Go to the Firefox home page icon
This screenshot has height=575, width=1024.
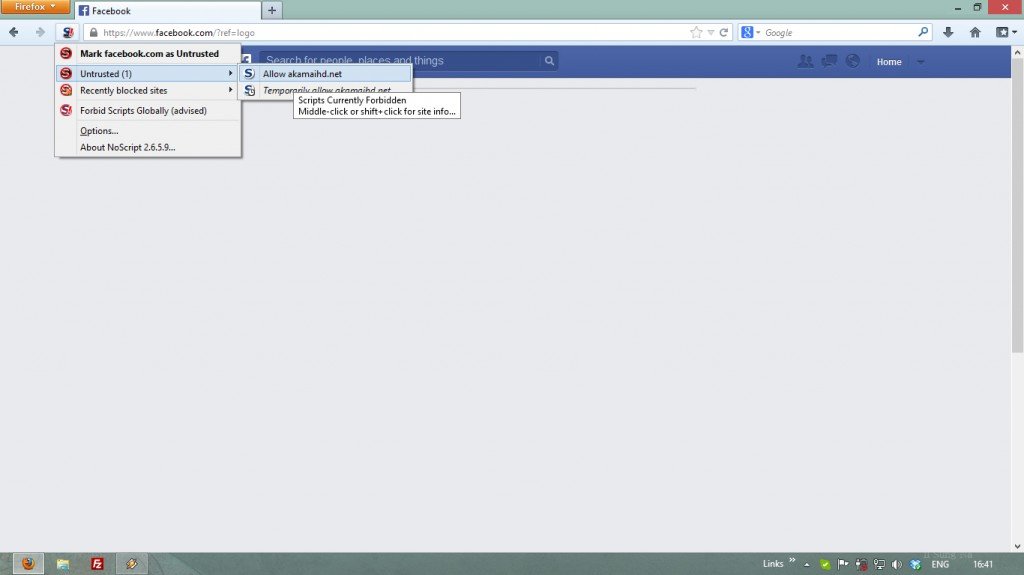click(x=975, y=32)
